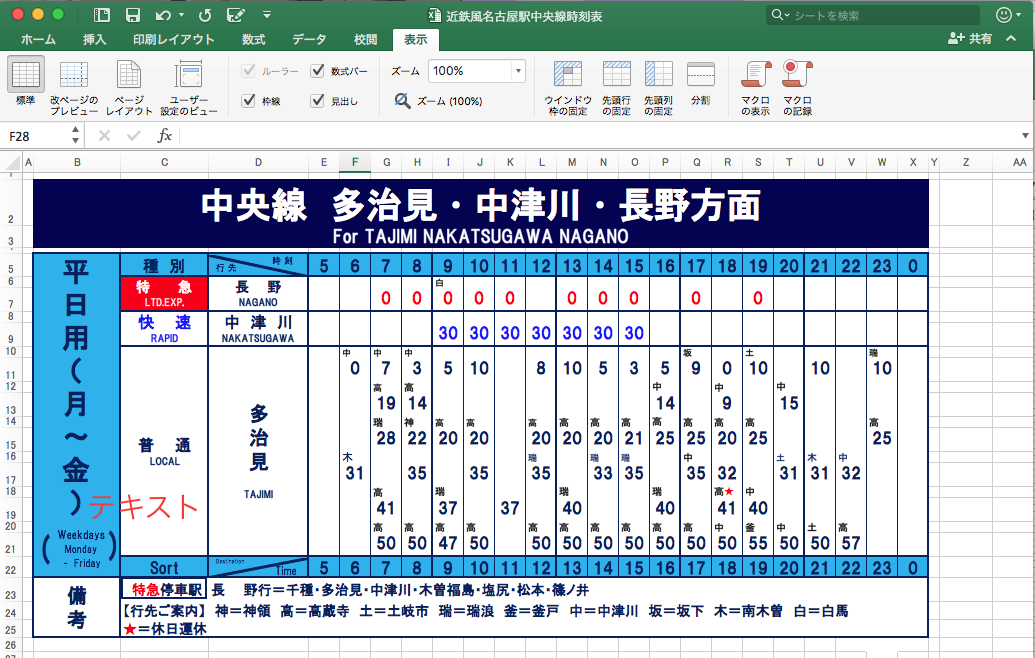The image size is (1035, 658).
Task: Click the 分割 split window icon
Action: [700, 75]
